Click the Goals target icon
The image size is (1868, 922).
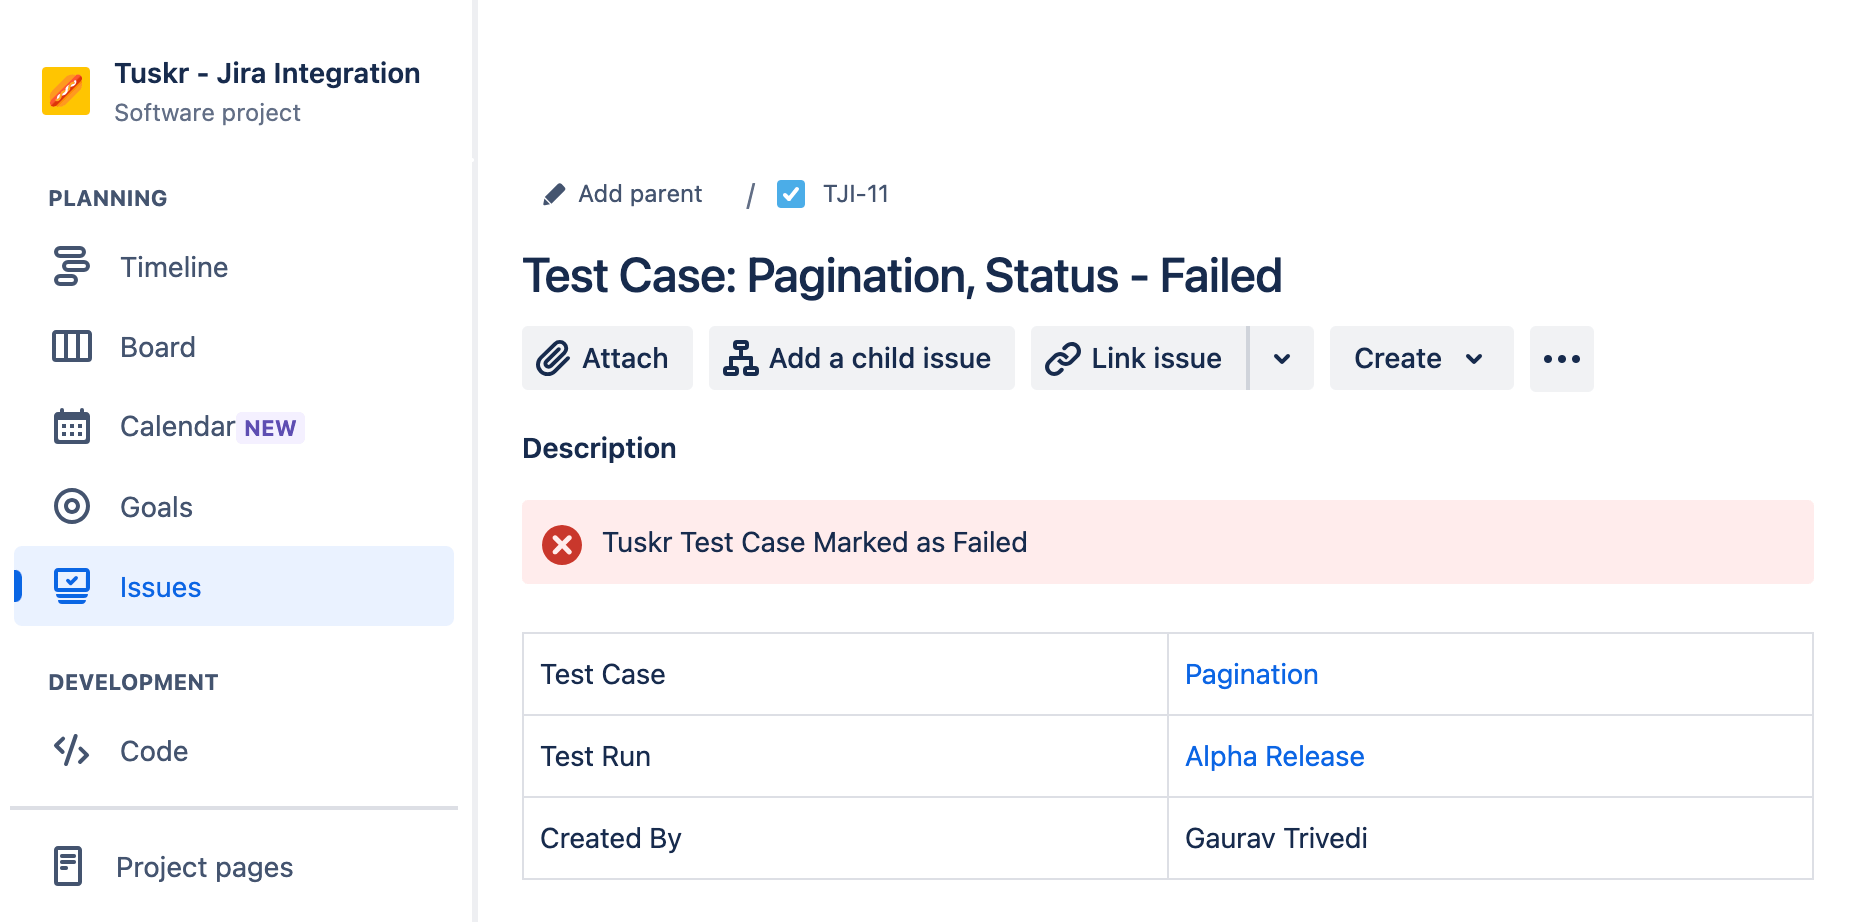coord(71,506)
